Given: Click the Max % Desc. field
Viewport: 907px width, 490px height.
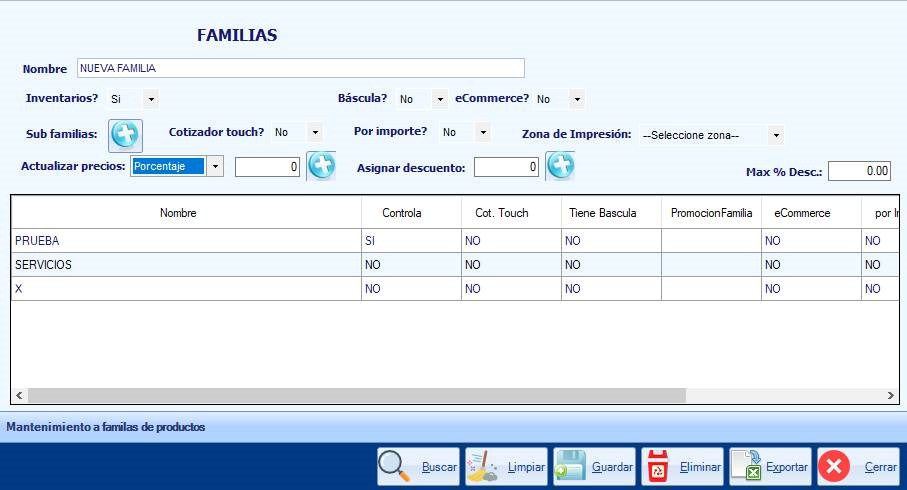Looking at the screenshot, I should pyautogui.click(x=860, y=171).
